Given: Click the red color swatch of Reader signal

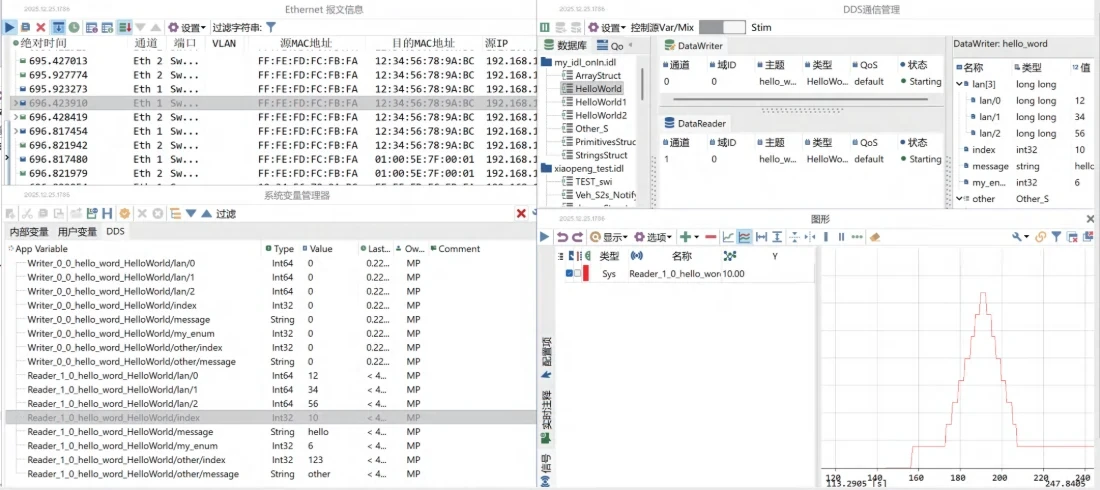Looking at the screenshot, I should [586, 274].
